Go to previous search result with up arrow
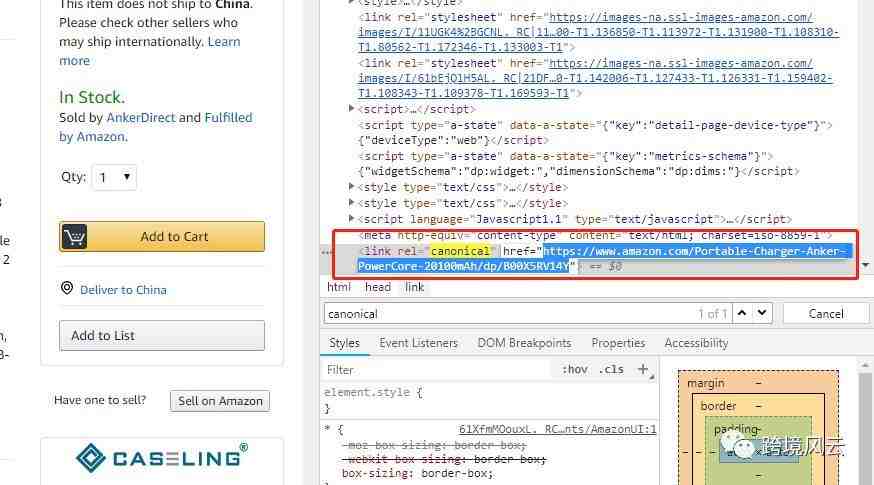Image resolution: width=874 pixels, height=485 pixels. [742, 313]
